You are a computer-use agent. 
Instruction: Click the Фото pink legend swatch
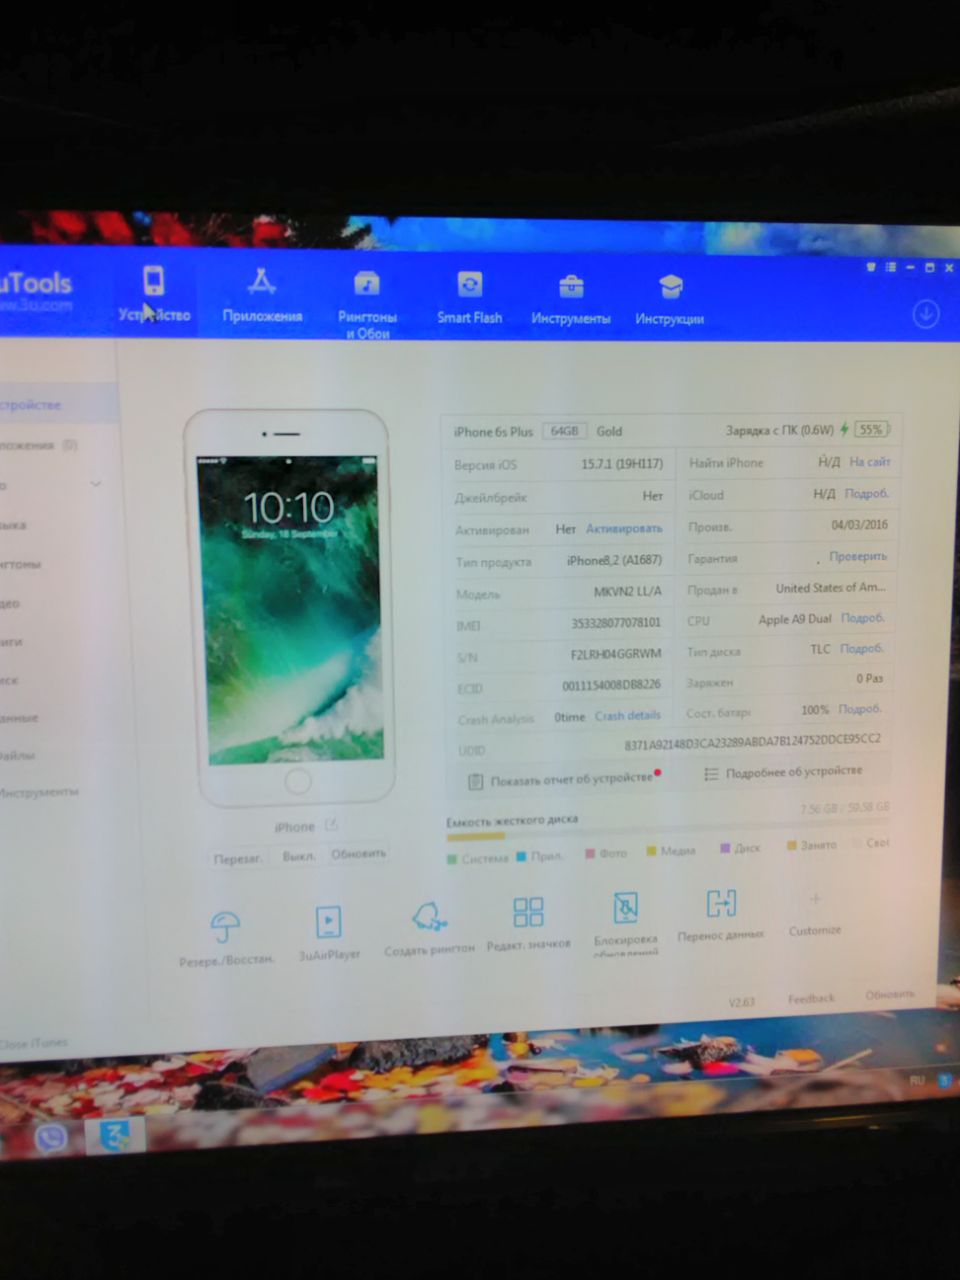590,854
